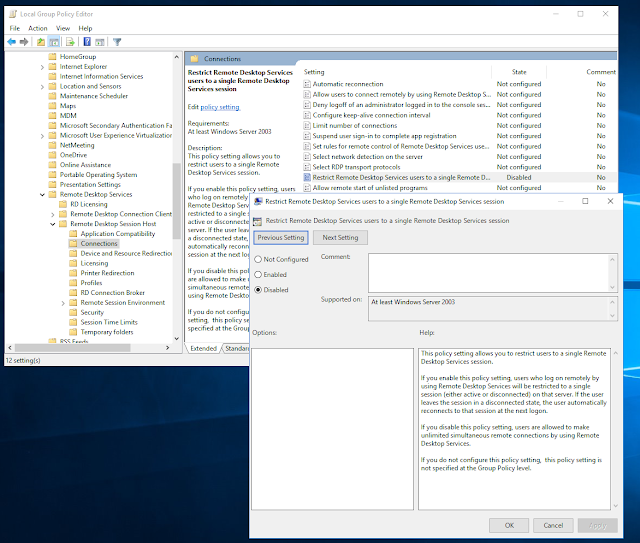The image size is (640, 543).
Task: Click the Up one level folder icon
Action: tap(41, 42)
